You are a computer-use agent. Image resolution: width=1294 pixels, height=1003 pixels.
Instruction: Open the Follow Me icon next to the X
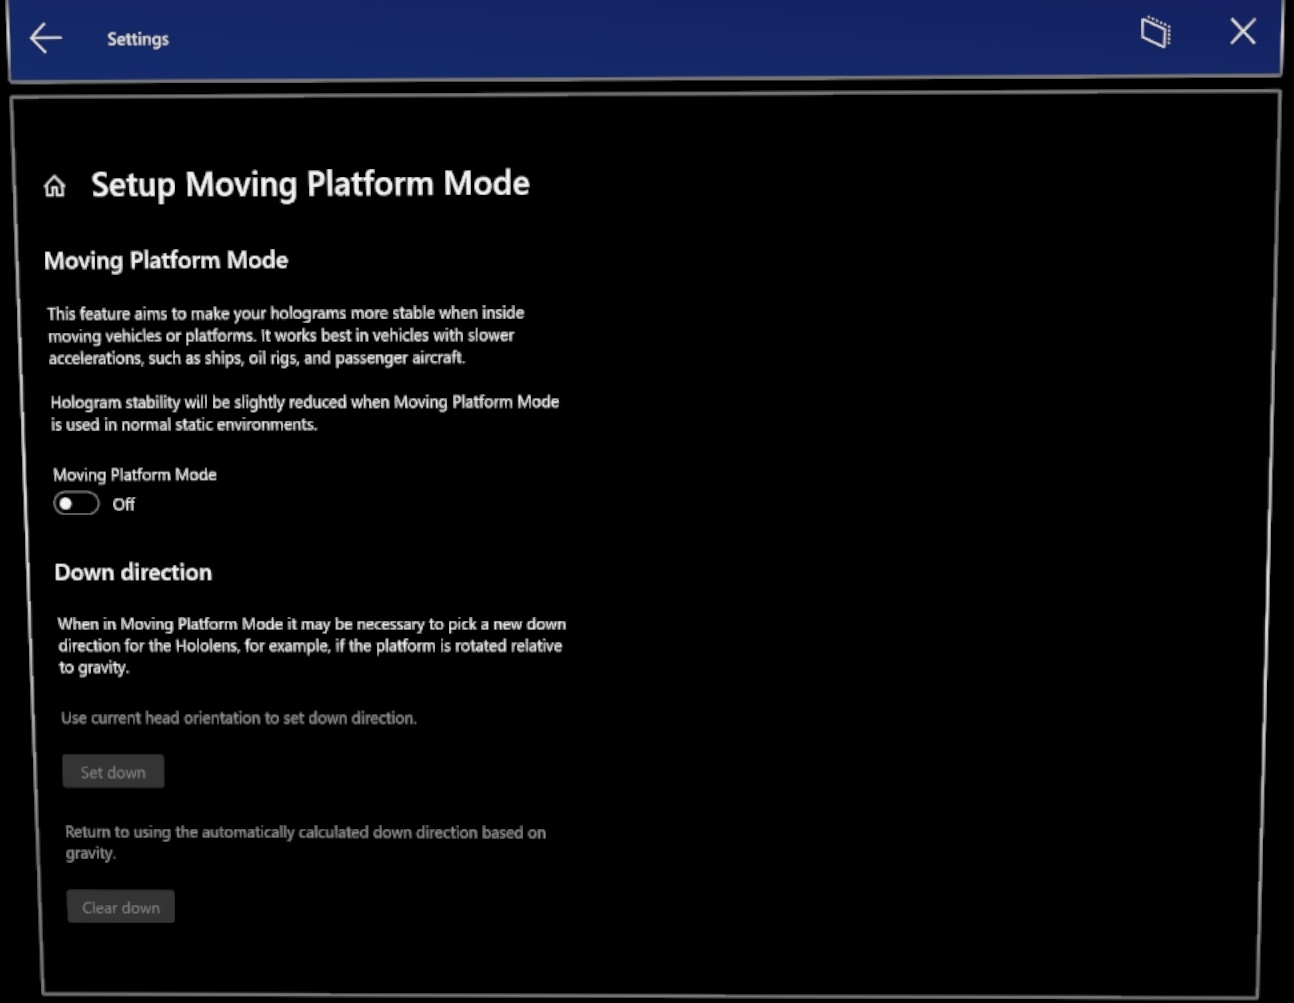[1155, 32]
